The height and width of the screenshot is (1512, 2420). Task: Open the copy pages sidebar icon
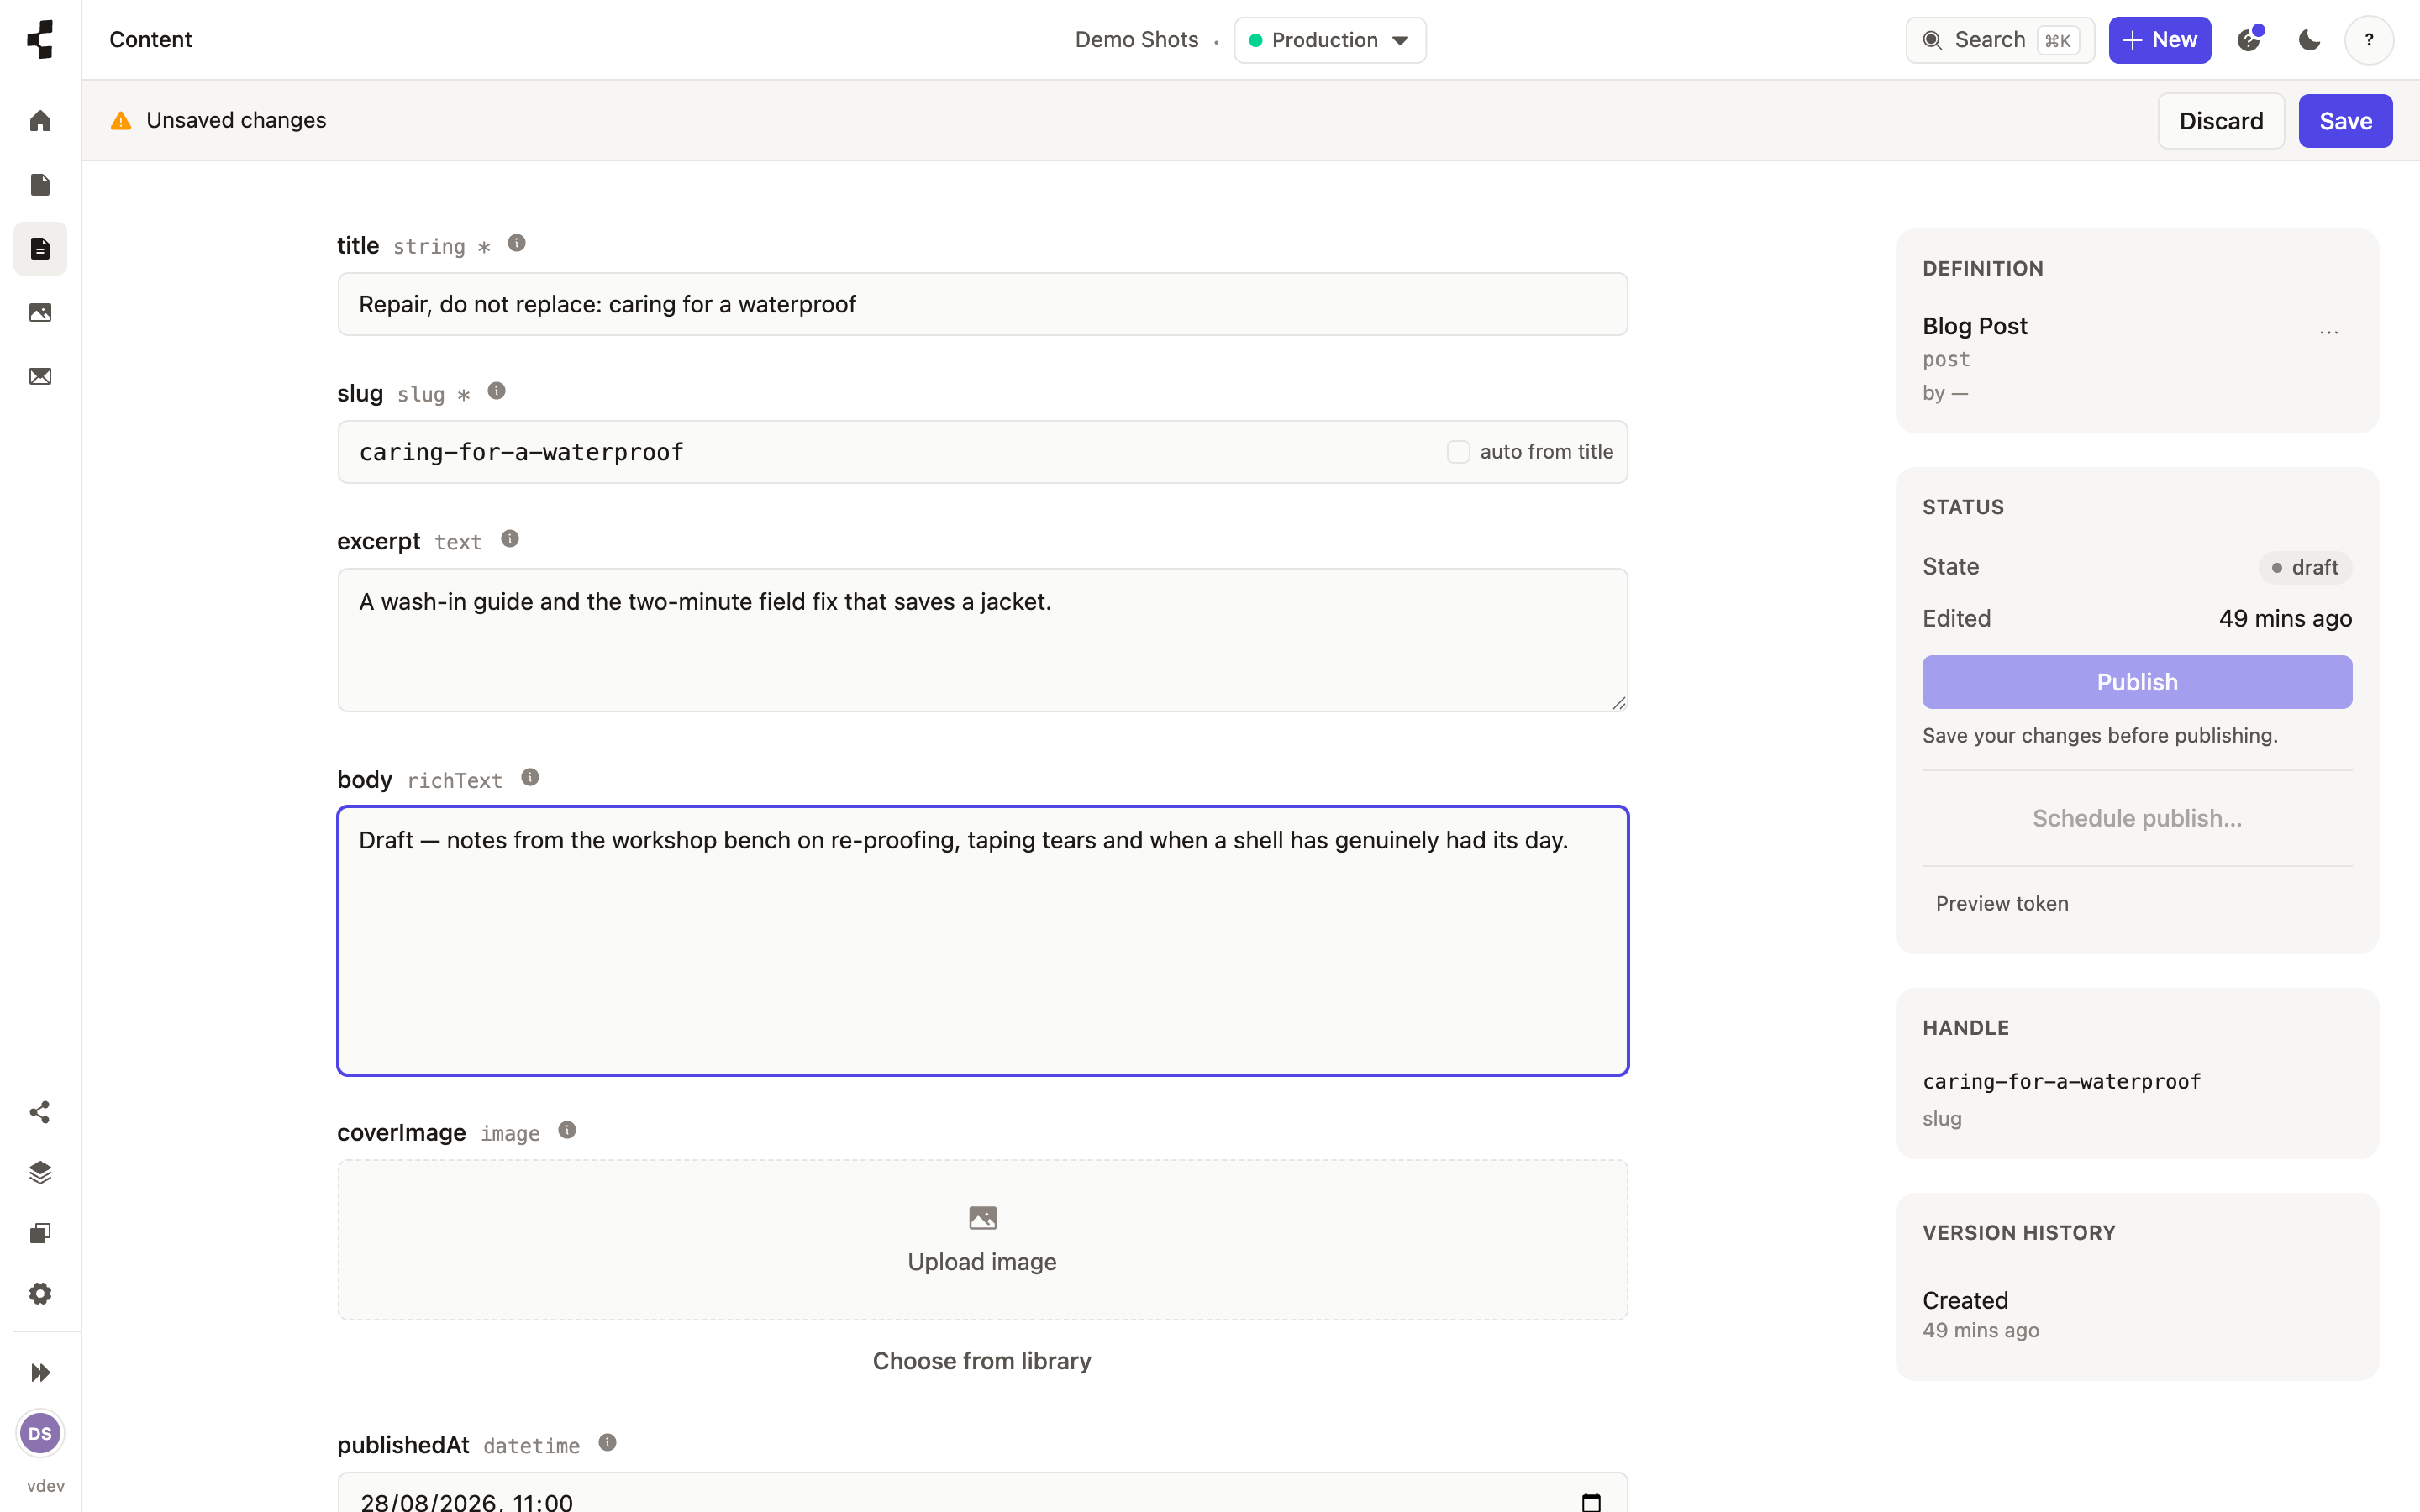pos(40,1233)
